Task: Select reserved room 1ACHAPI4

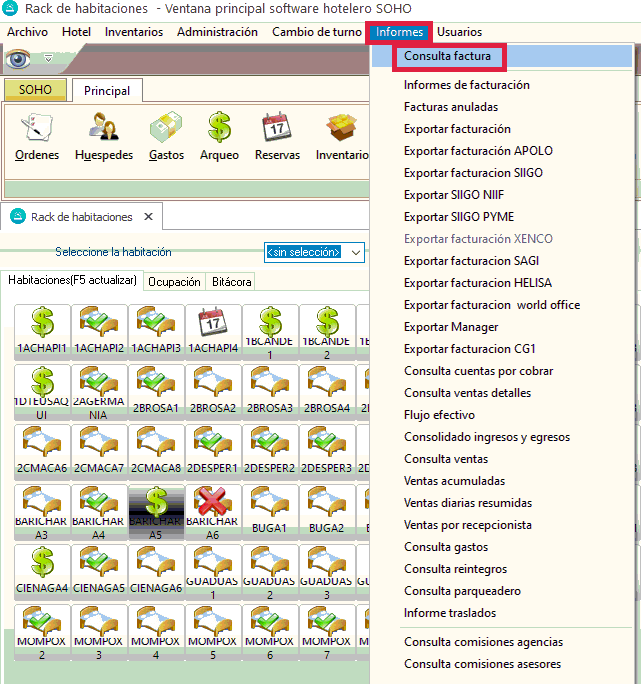Action: click(x=213, y=331)
